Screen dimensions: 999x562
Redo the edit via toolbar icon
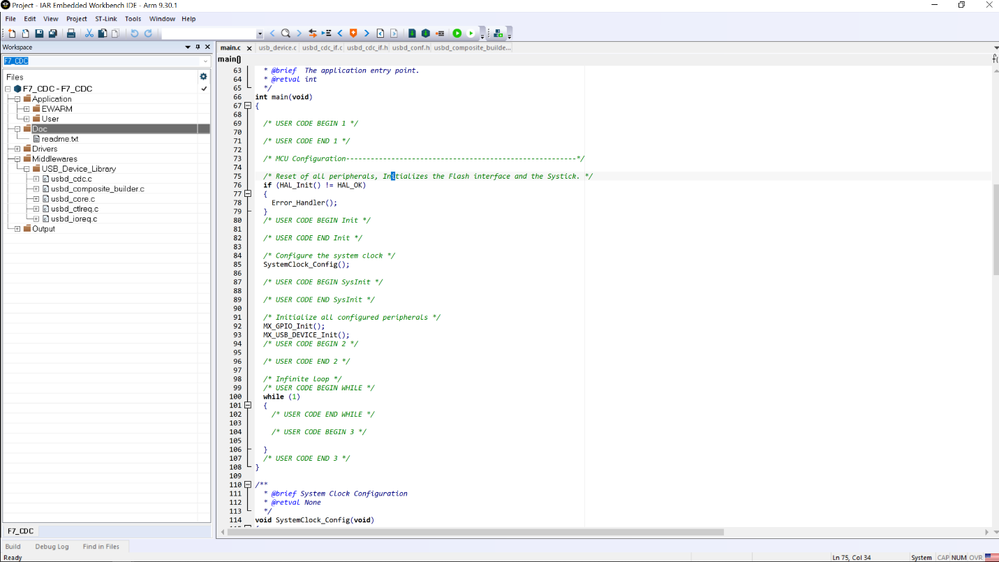148,33
